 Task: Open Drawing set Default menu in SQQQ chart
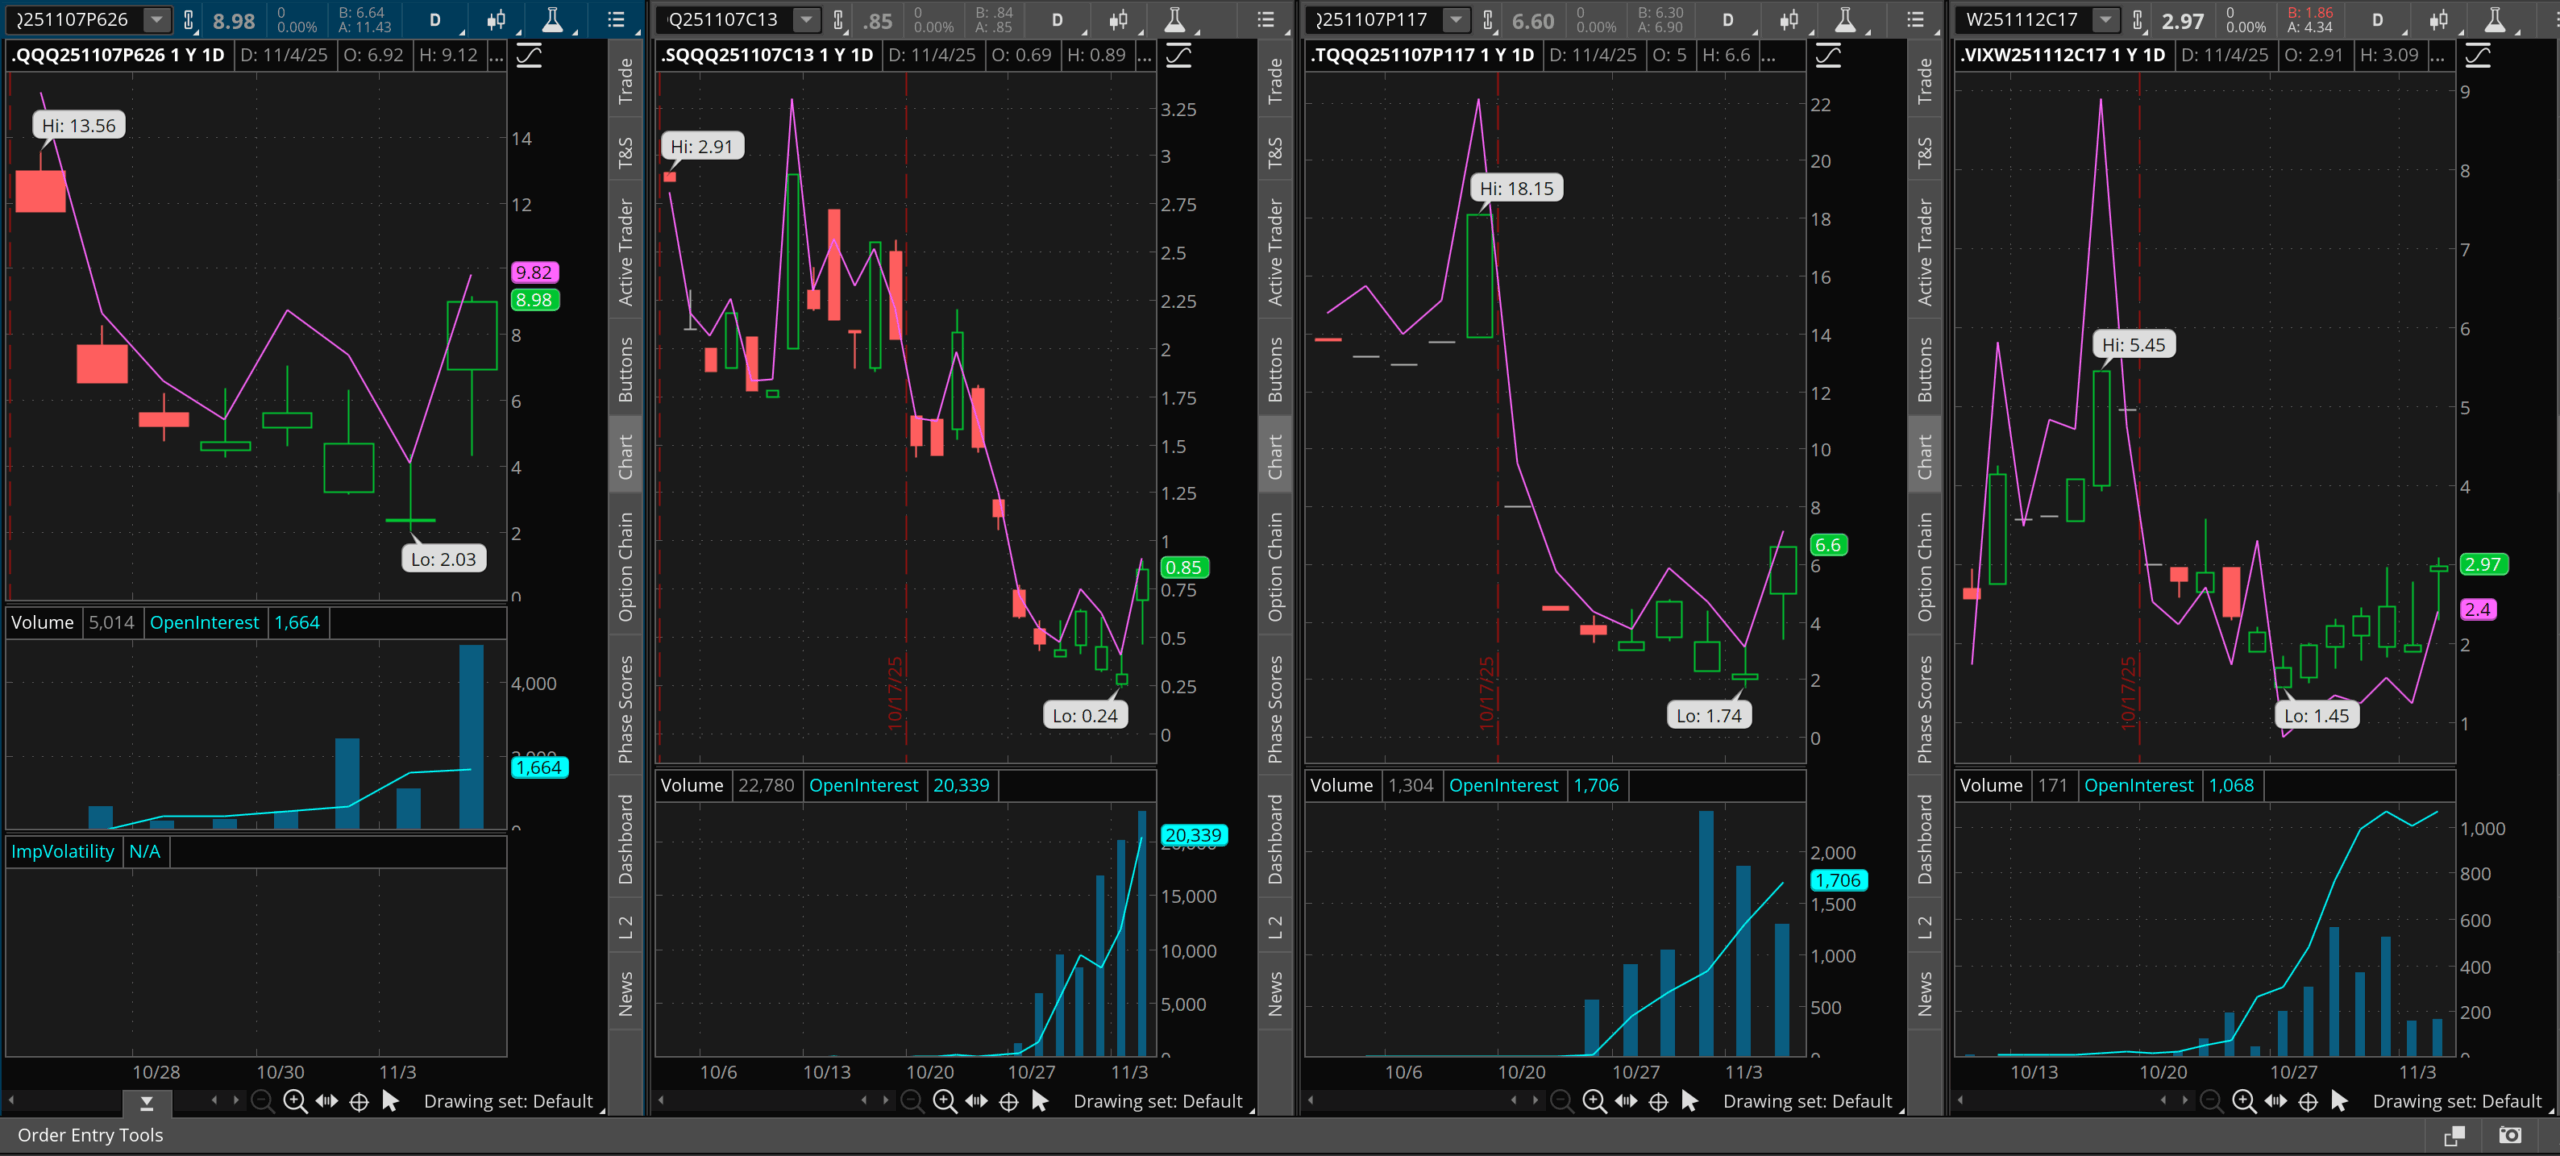tap(1157, 1101)
